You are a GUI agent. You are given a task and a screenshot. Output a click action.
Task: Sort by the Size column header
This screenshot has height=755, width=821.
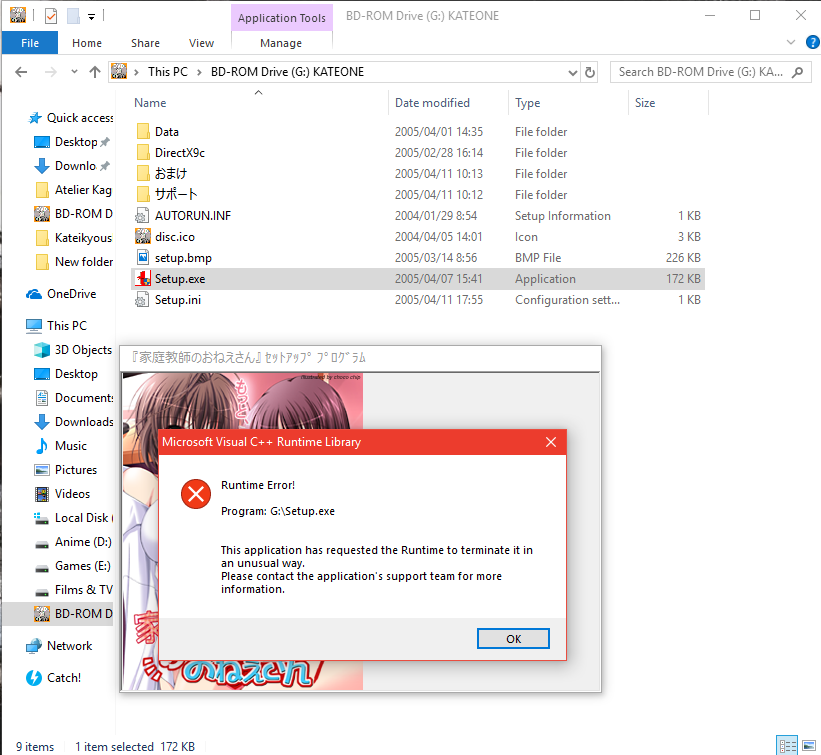pyautogui.click(x=645, y=103)
